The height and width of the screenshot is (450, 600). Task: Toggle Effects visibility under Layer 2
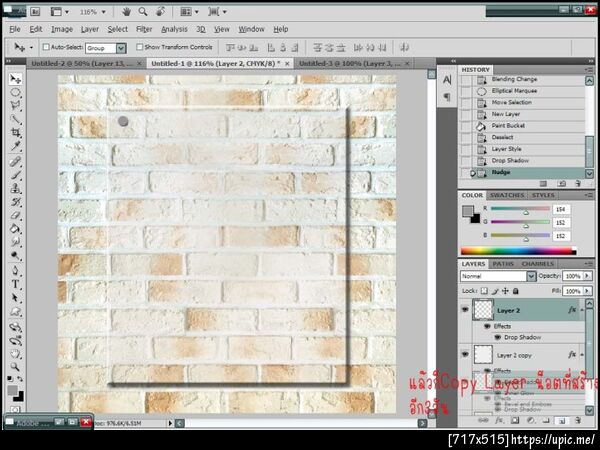click(x=487, y=326)
